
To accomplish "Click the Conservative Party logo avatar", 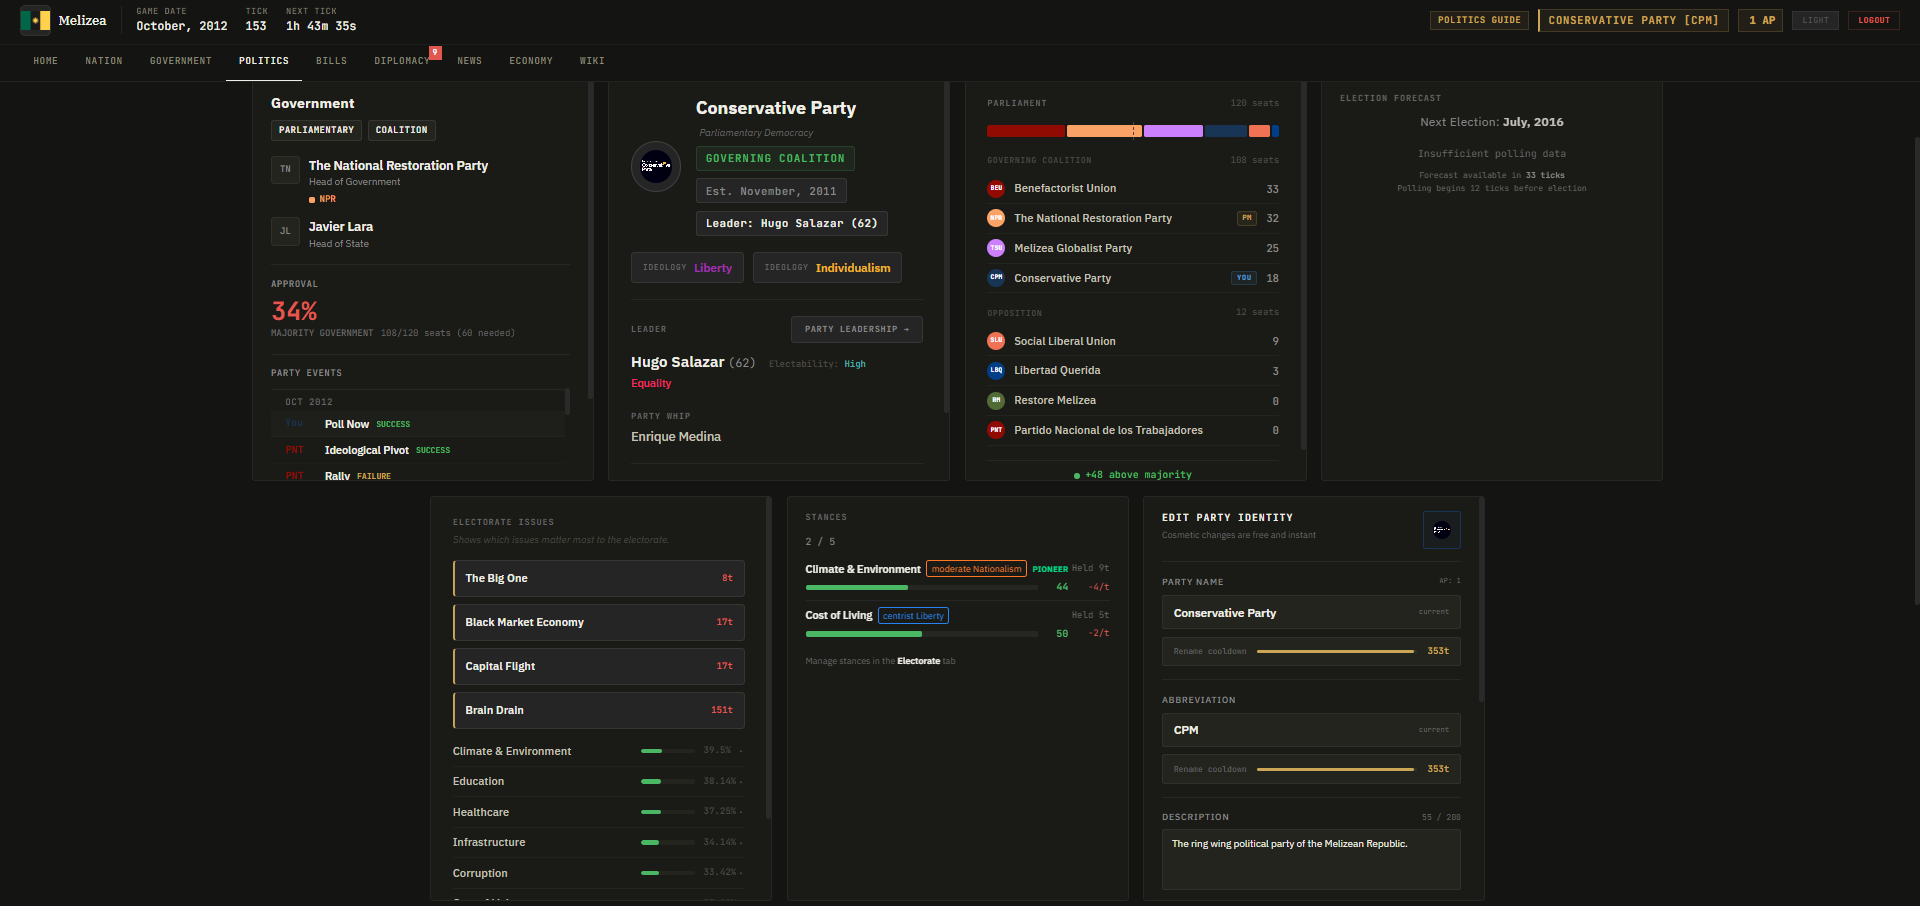I will point(656,166).
